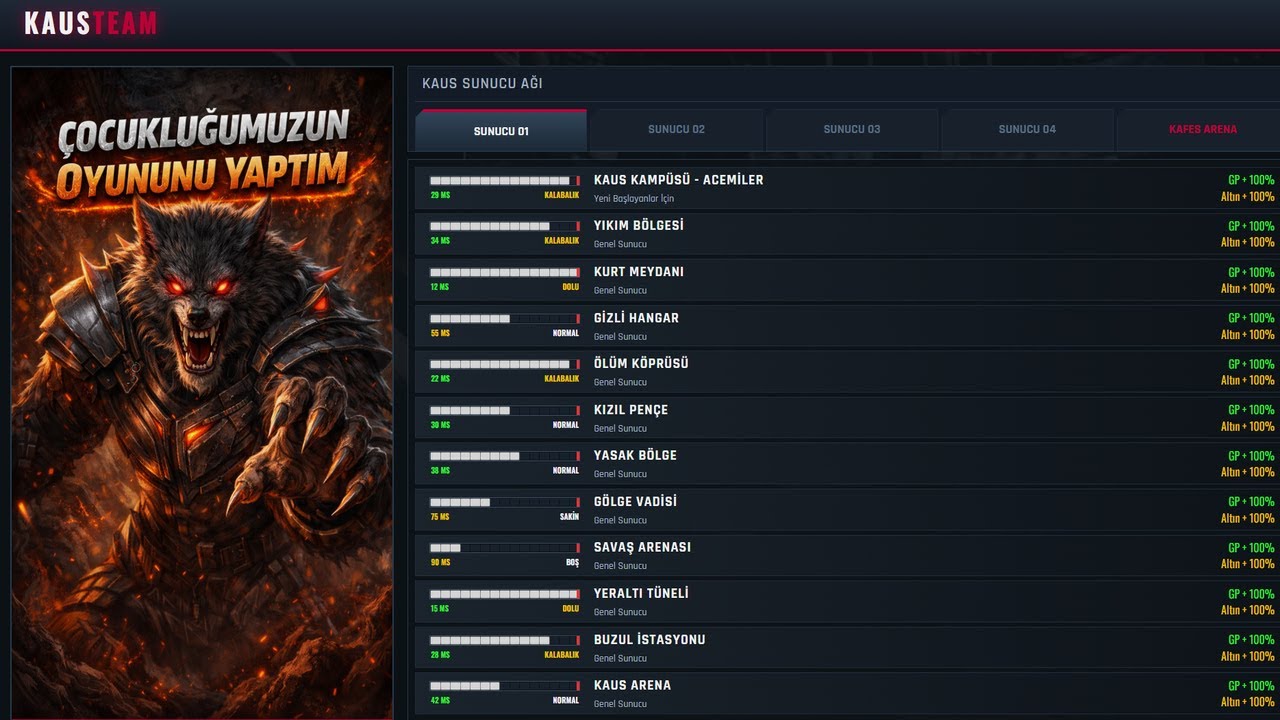This screenshot has height=720, width=1280.
Task: Click the SAVAŞ ARENASI load bar
Action: 505,548
